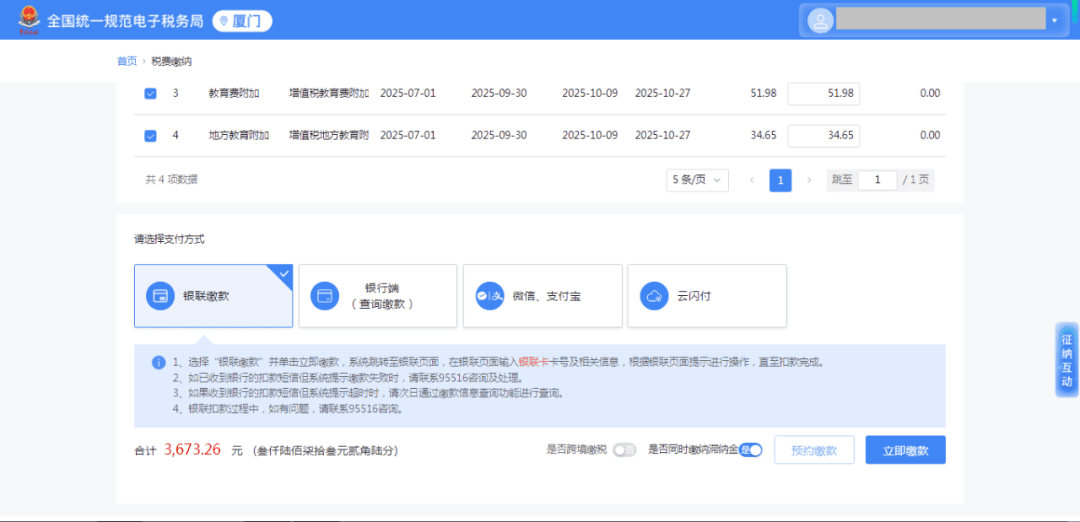Choose the 云闪付 cloud icon
Screen dimensions: 1080x522
[x=653, y=296]
